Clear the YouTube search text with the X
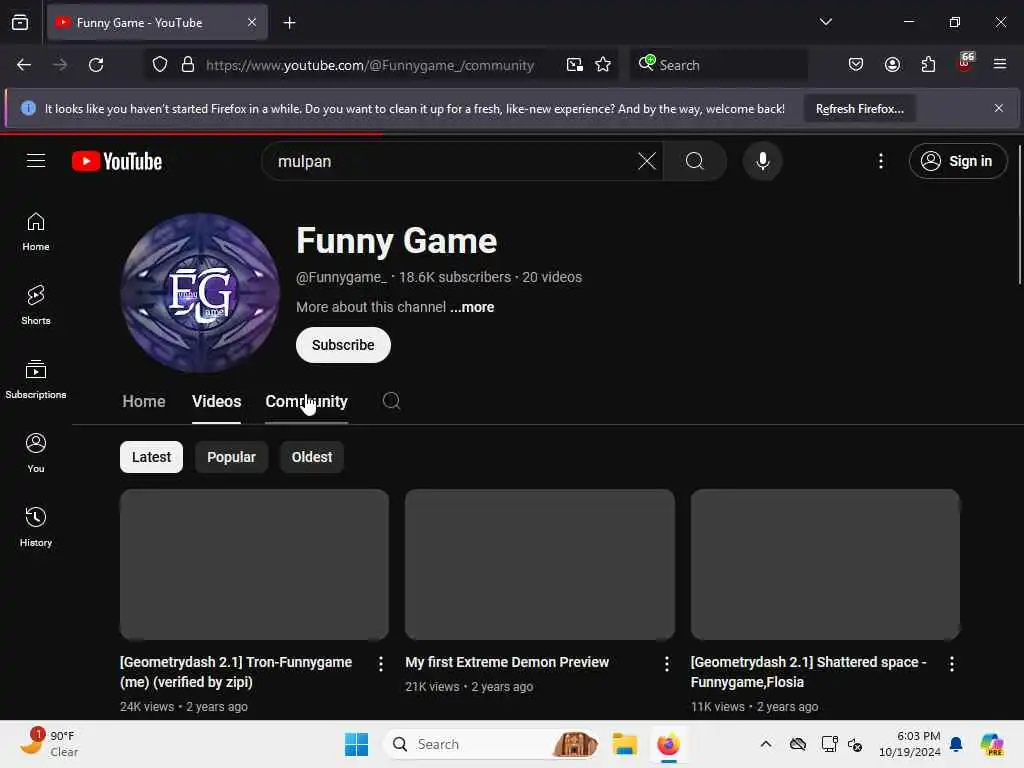Image resolution: width=1024 pixels, height=768 pixels. tap(647, 161)
